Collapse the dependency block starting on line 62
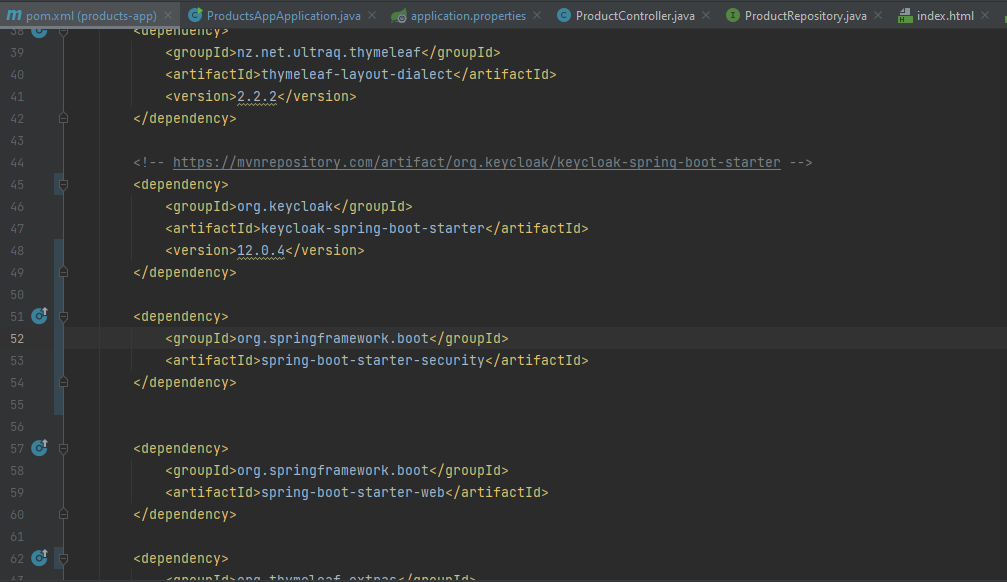 (64, 559)
